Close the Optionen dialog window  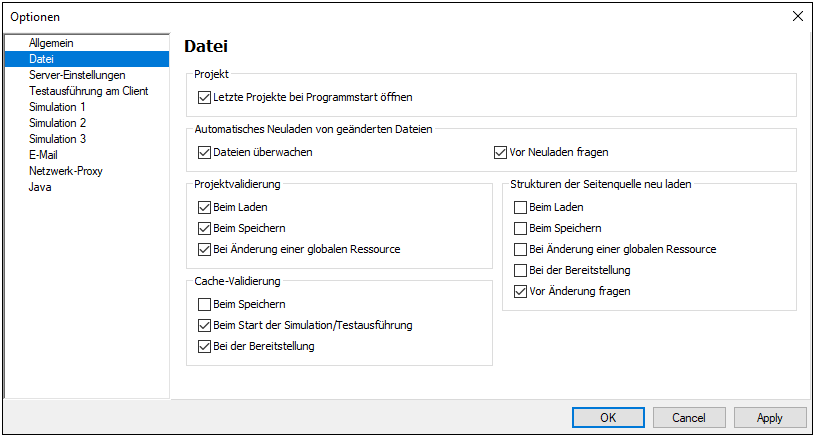[797, 16]
